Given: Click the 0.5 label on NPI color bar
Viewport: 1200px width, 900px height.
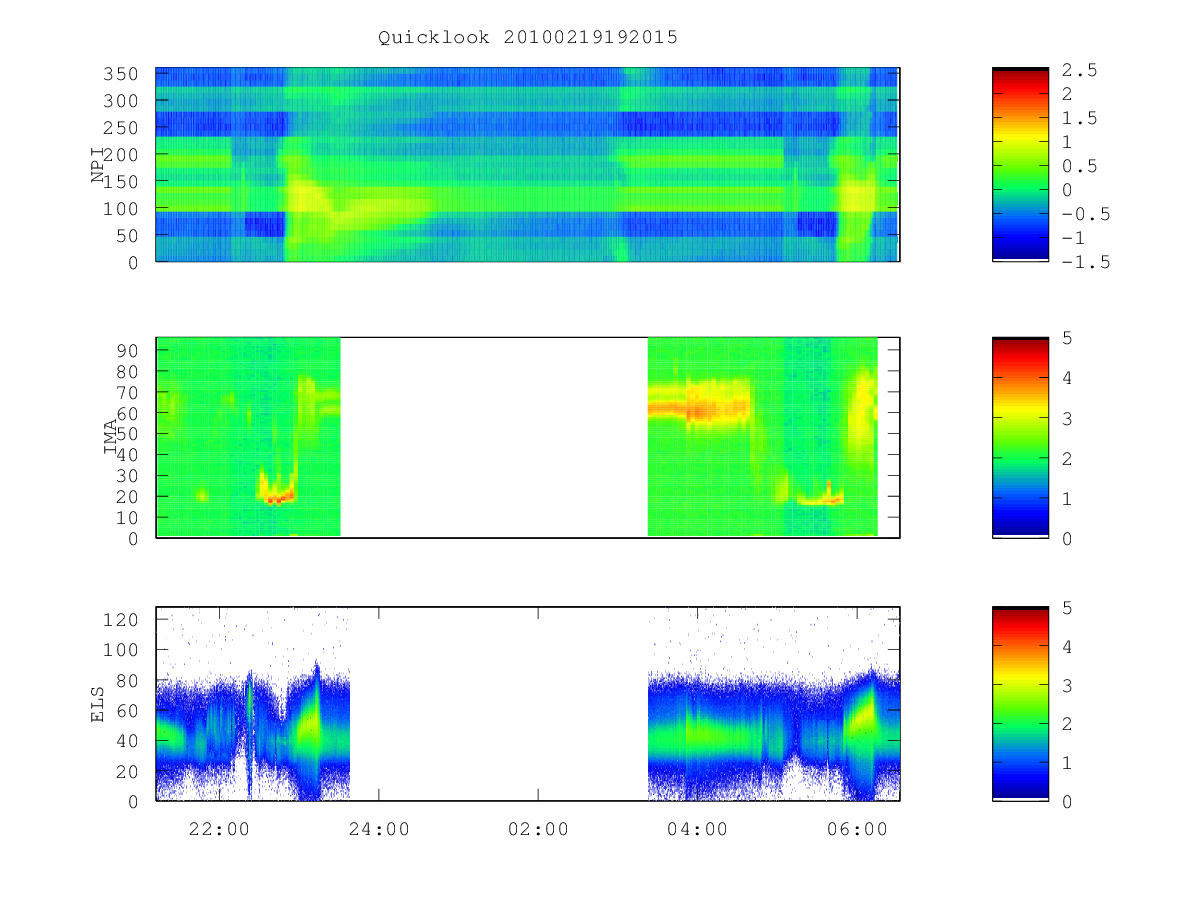Looking at the screenshot, I should point(1080,166).
